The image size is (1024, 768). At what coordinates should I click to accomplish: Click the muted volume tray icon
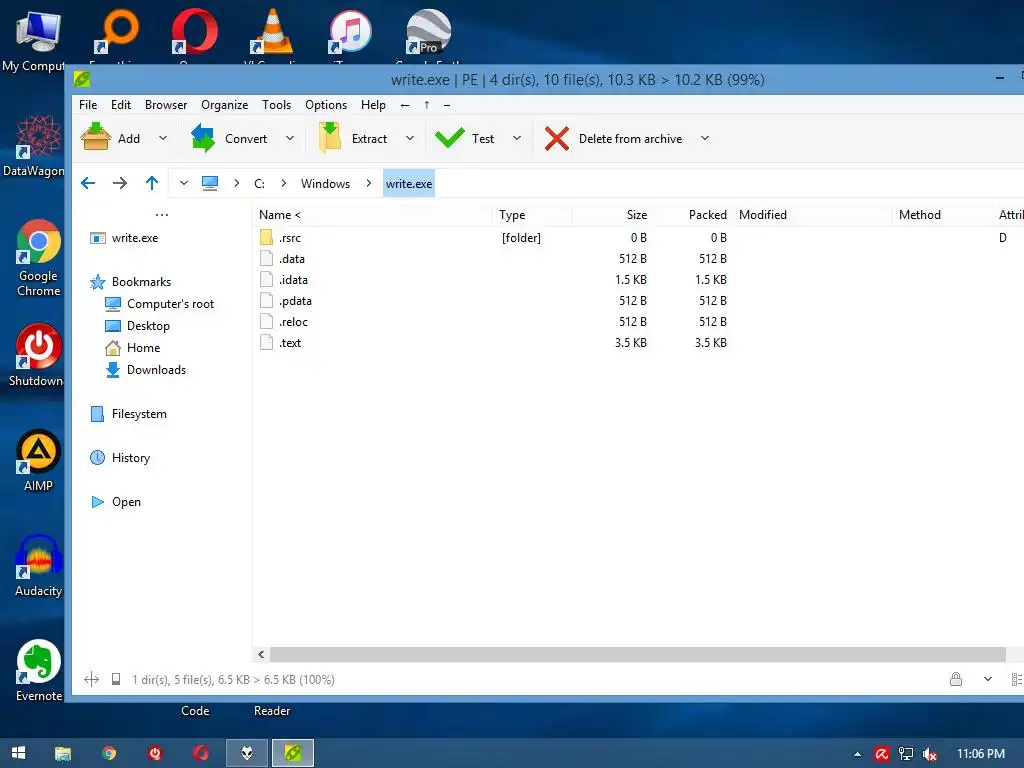[930, 754]
